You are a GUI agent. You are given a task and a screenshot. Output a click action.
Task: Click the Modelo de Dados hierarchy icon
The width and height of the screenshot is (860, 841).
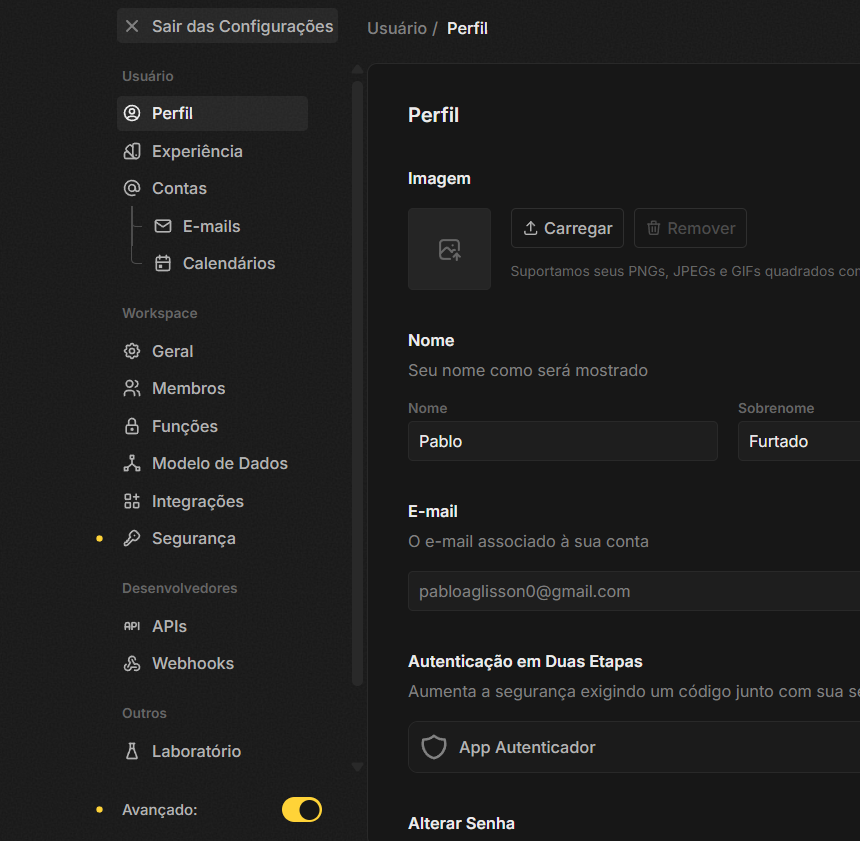tap(132, 464)
